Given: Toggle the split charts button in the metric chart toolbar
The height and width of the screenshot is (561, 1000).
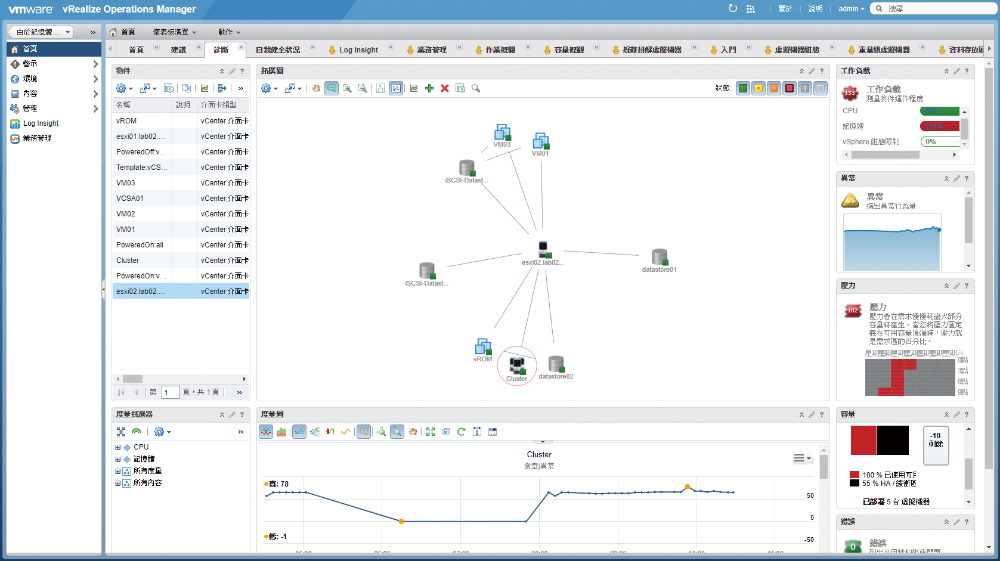Looking at the screenshot, I should pos(266,432).
